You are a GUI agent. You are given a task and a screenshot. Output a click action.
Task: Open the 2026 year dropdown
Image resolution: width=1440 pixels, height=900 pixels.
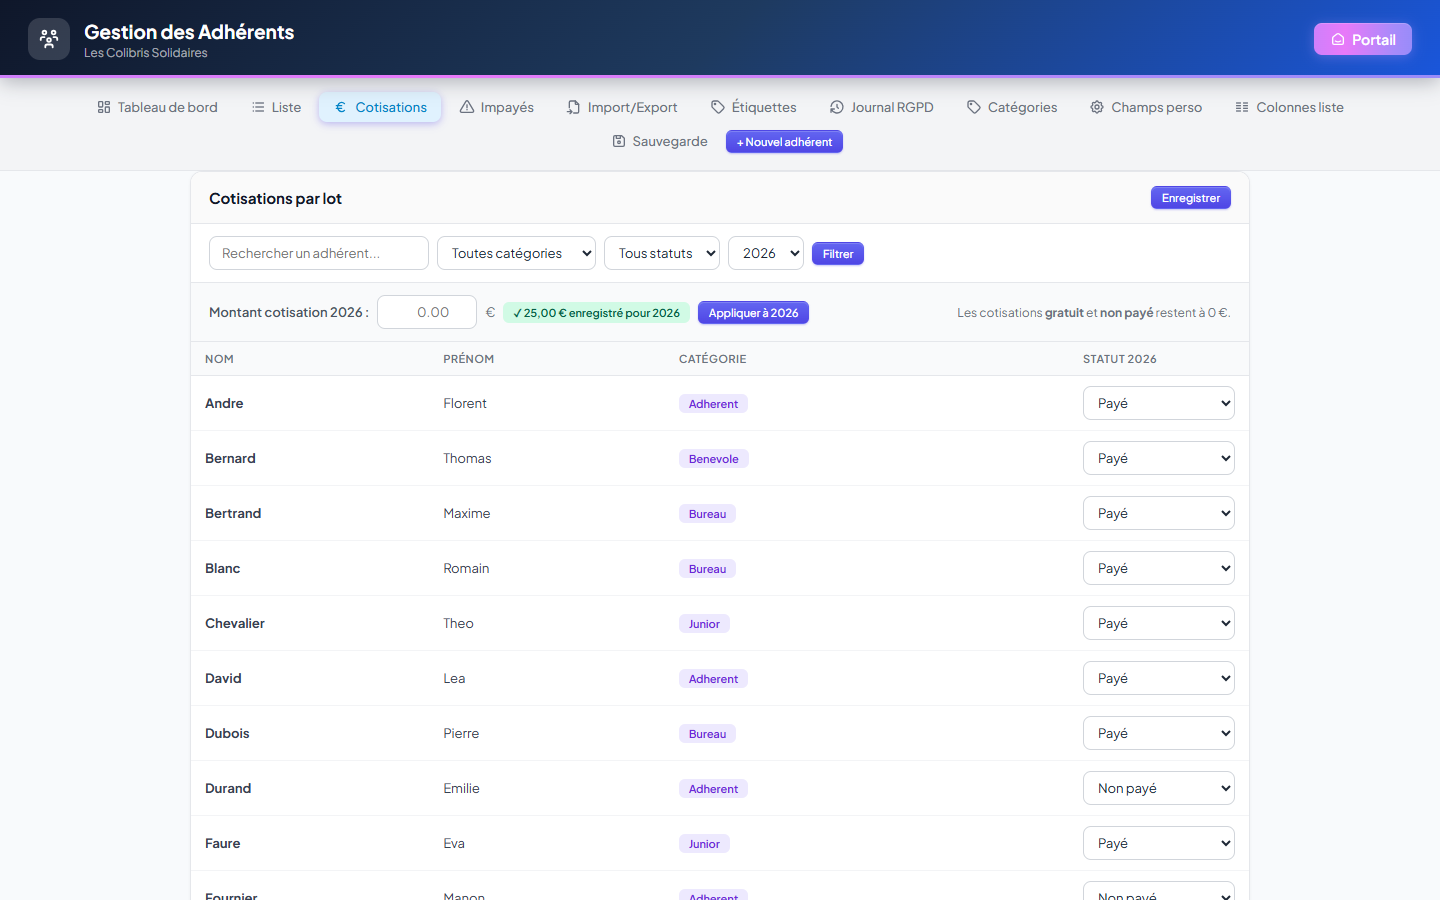[766, 253]
